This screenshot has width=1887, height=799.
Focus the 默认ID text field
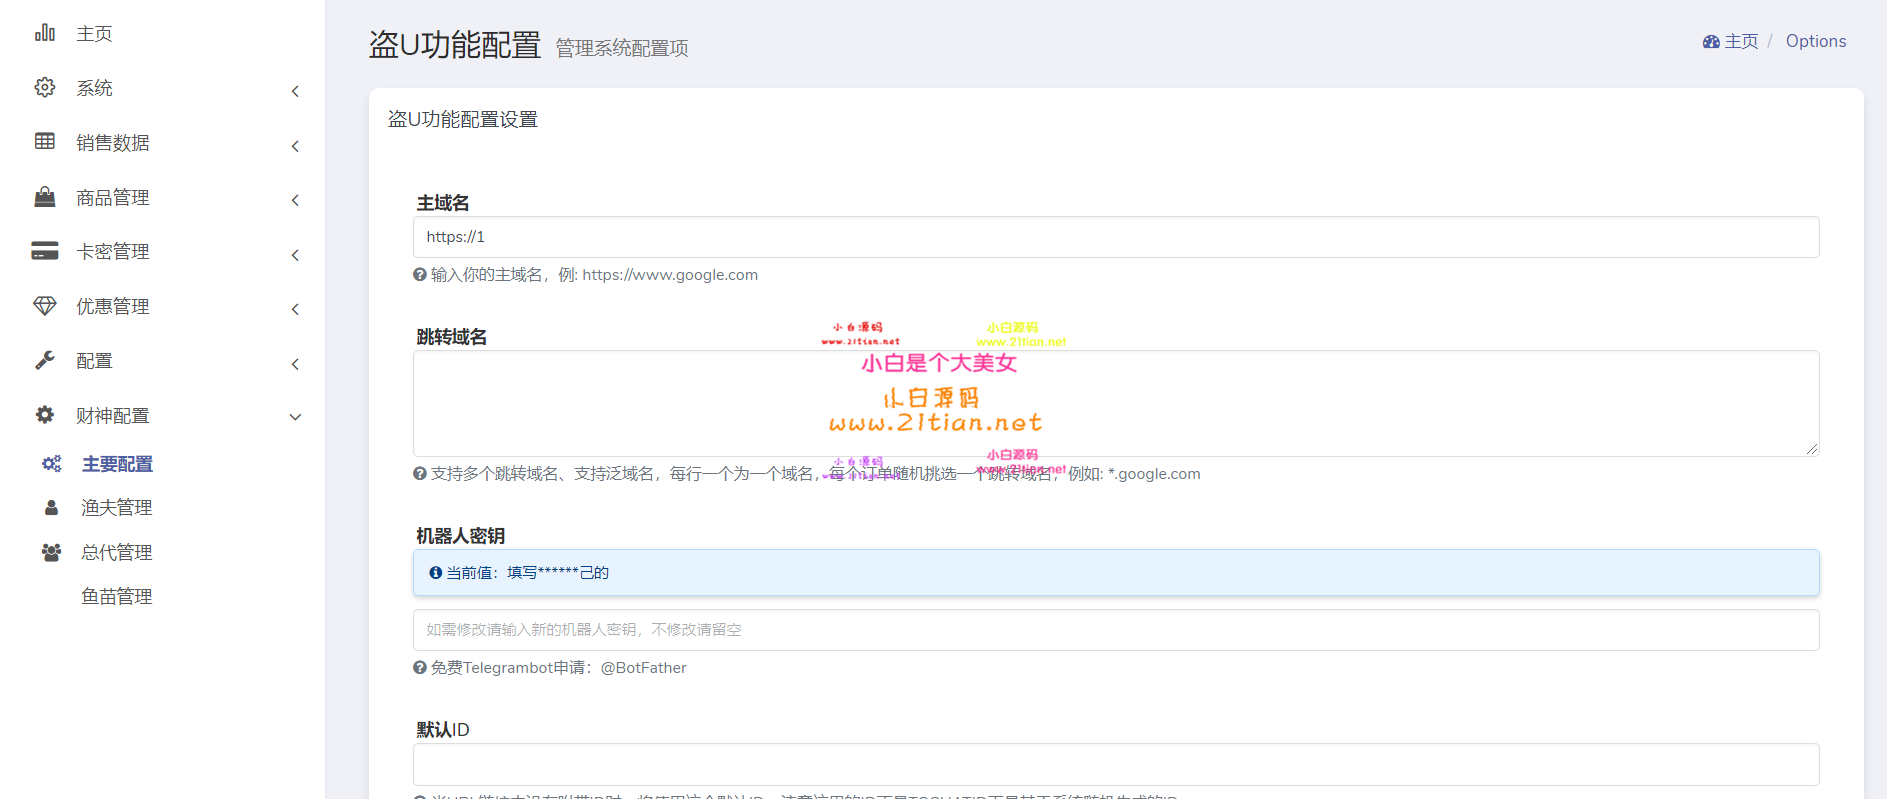click(x=1115, y=764)
